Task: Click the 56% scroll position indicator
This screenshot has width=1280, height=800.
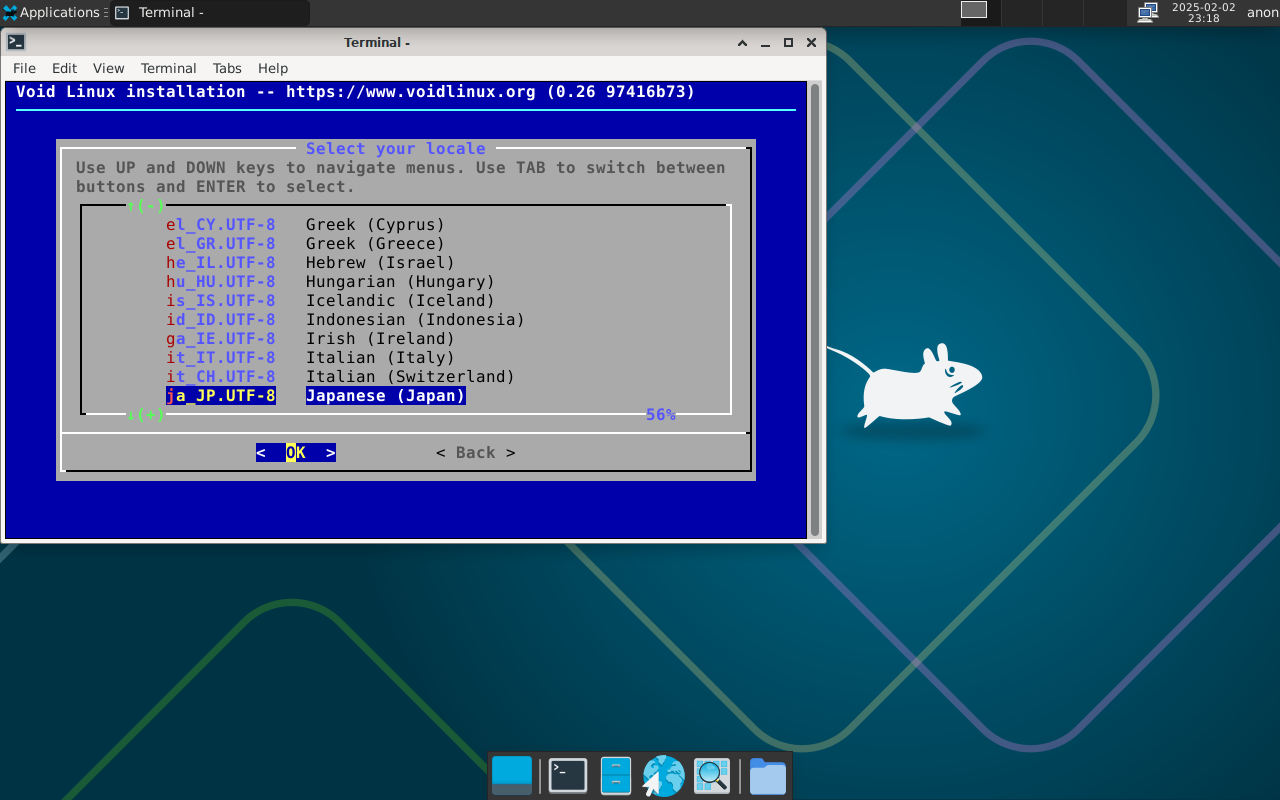Action: 661,414
